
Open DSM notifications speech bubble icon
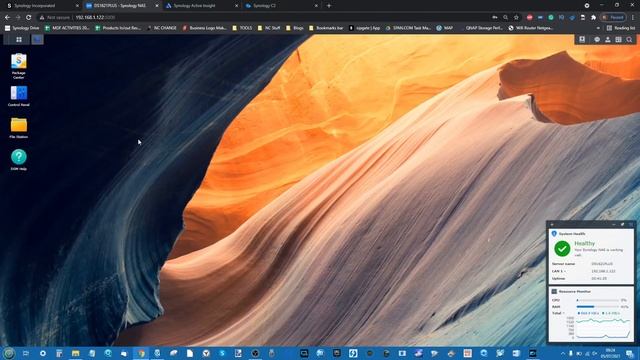click(597, 40)
